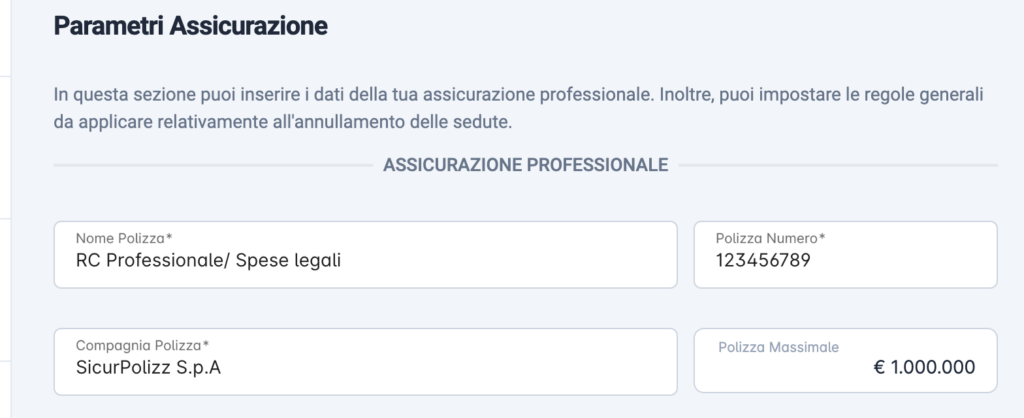
Task: Click the narrow left sidebar strip
Action: [x=5, y=209]
